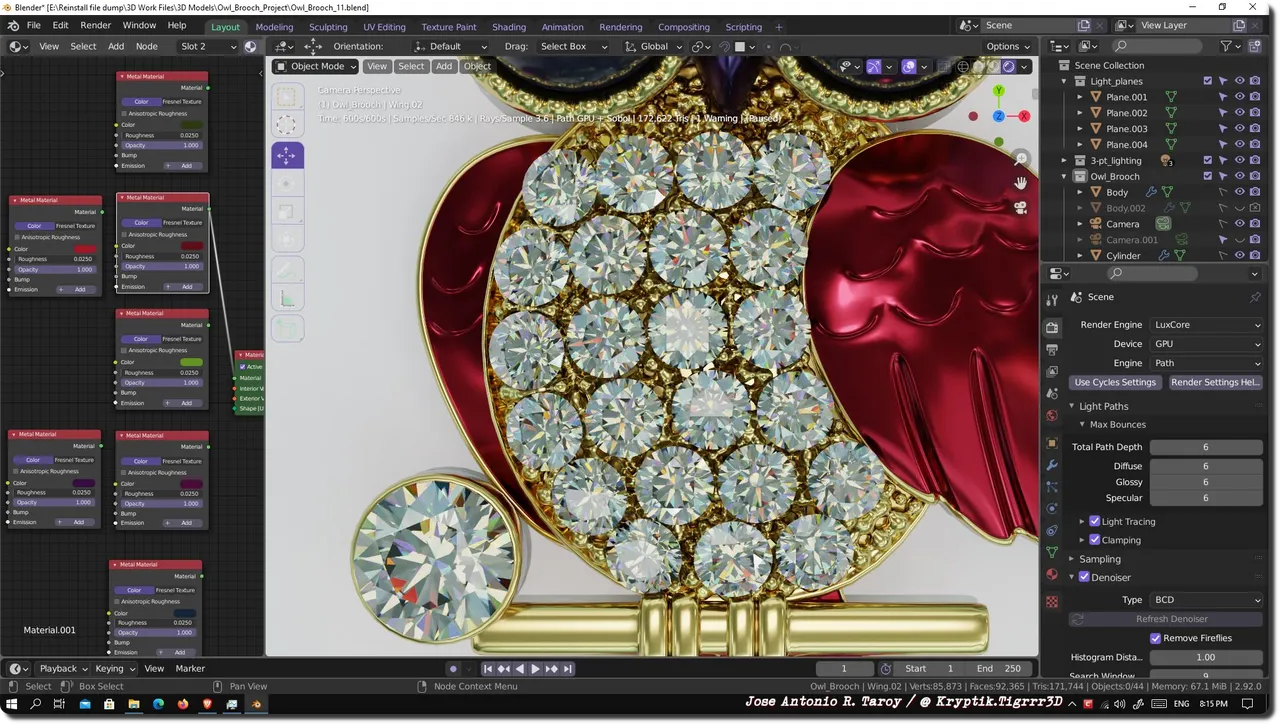
Task: Switch to the Shading workspace tab
Action: pos(509,27)
